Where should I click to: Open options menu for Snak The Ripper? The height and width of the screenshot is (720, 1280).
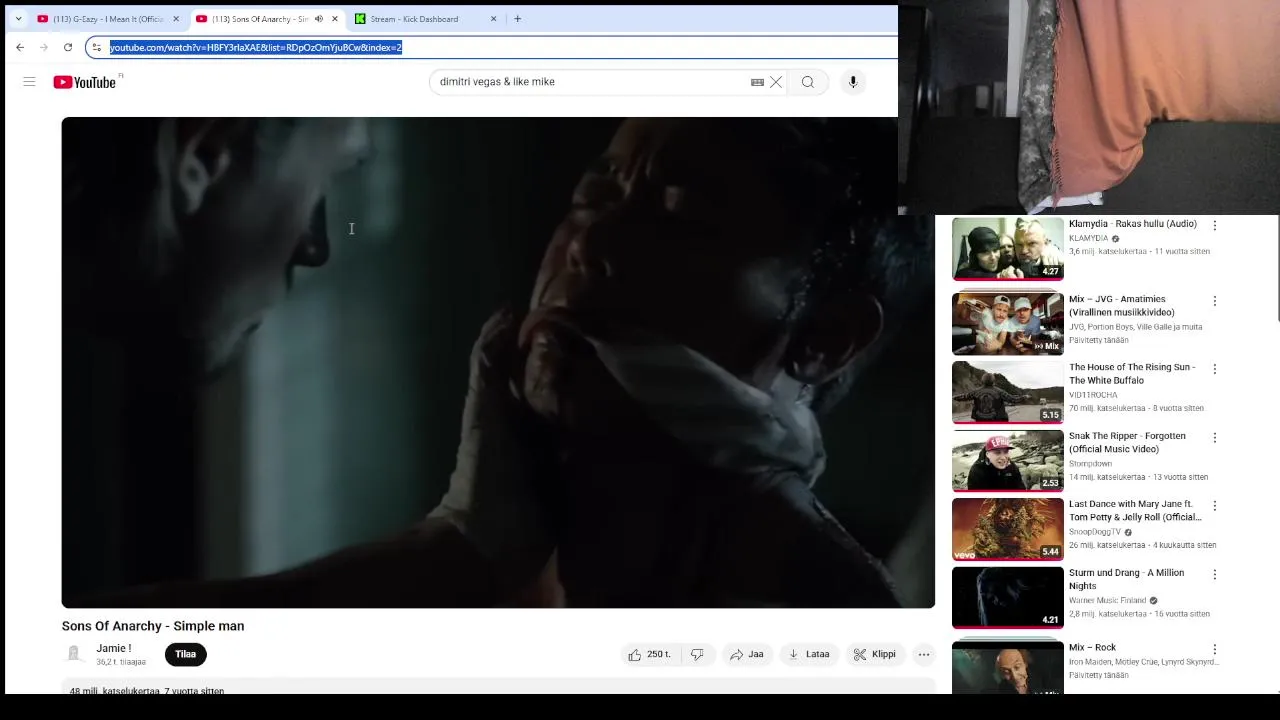click(x=1215, y=438)
